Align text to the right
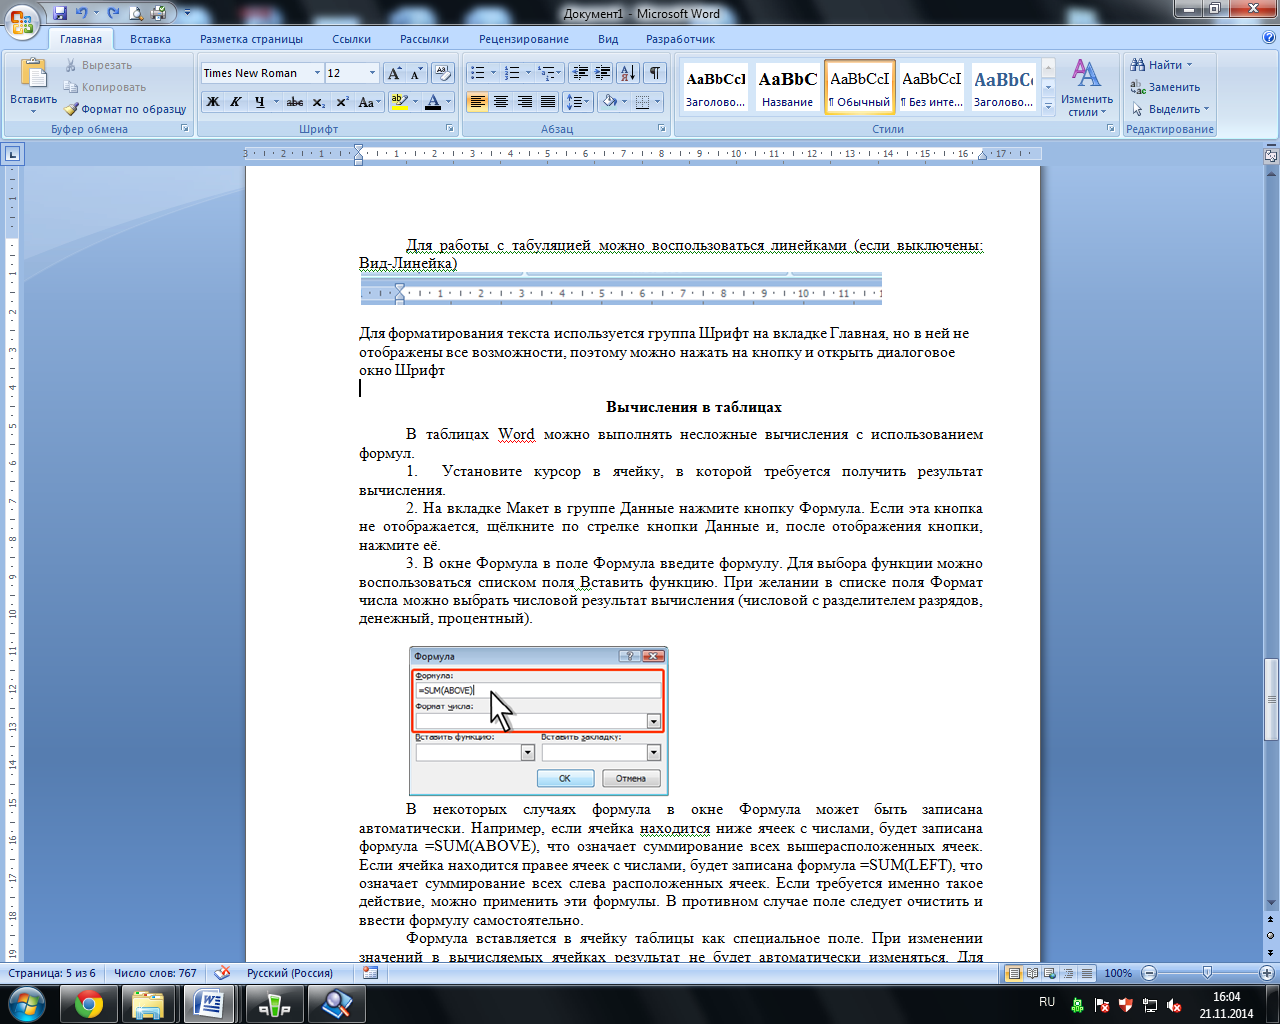 pos(524,102)
